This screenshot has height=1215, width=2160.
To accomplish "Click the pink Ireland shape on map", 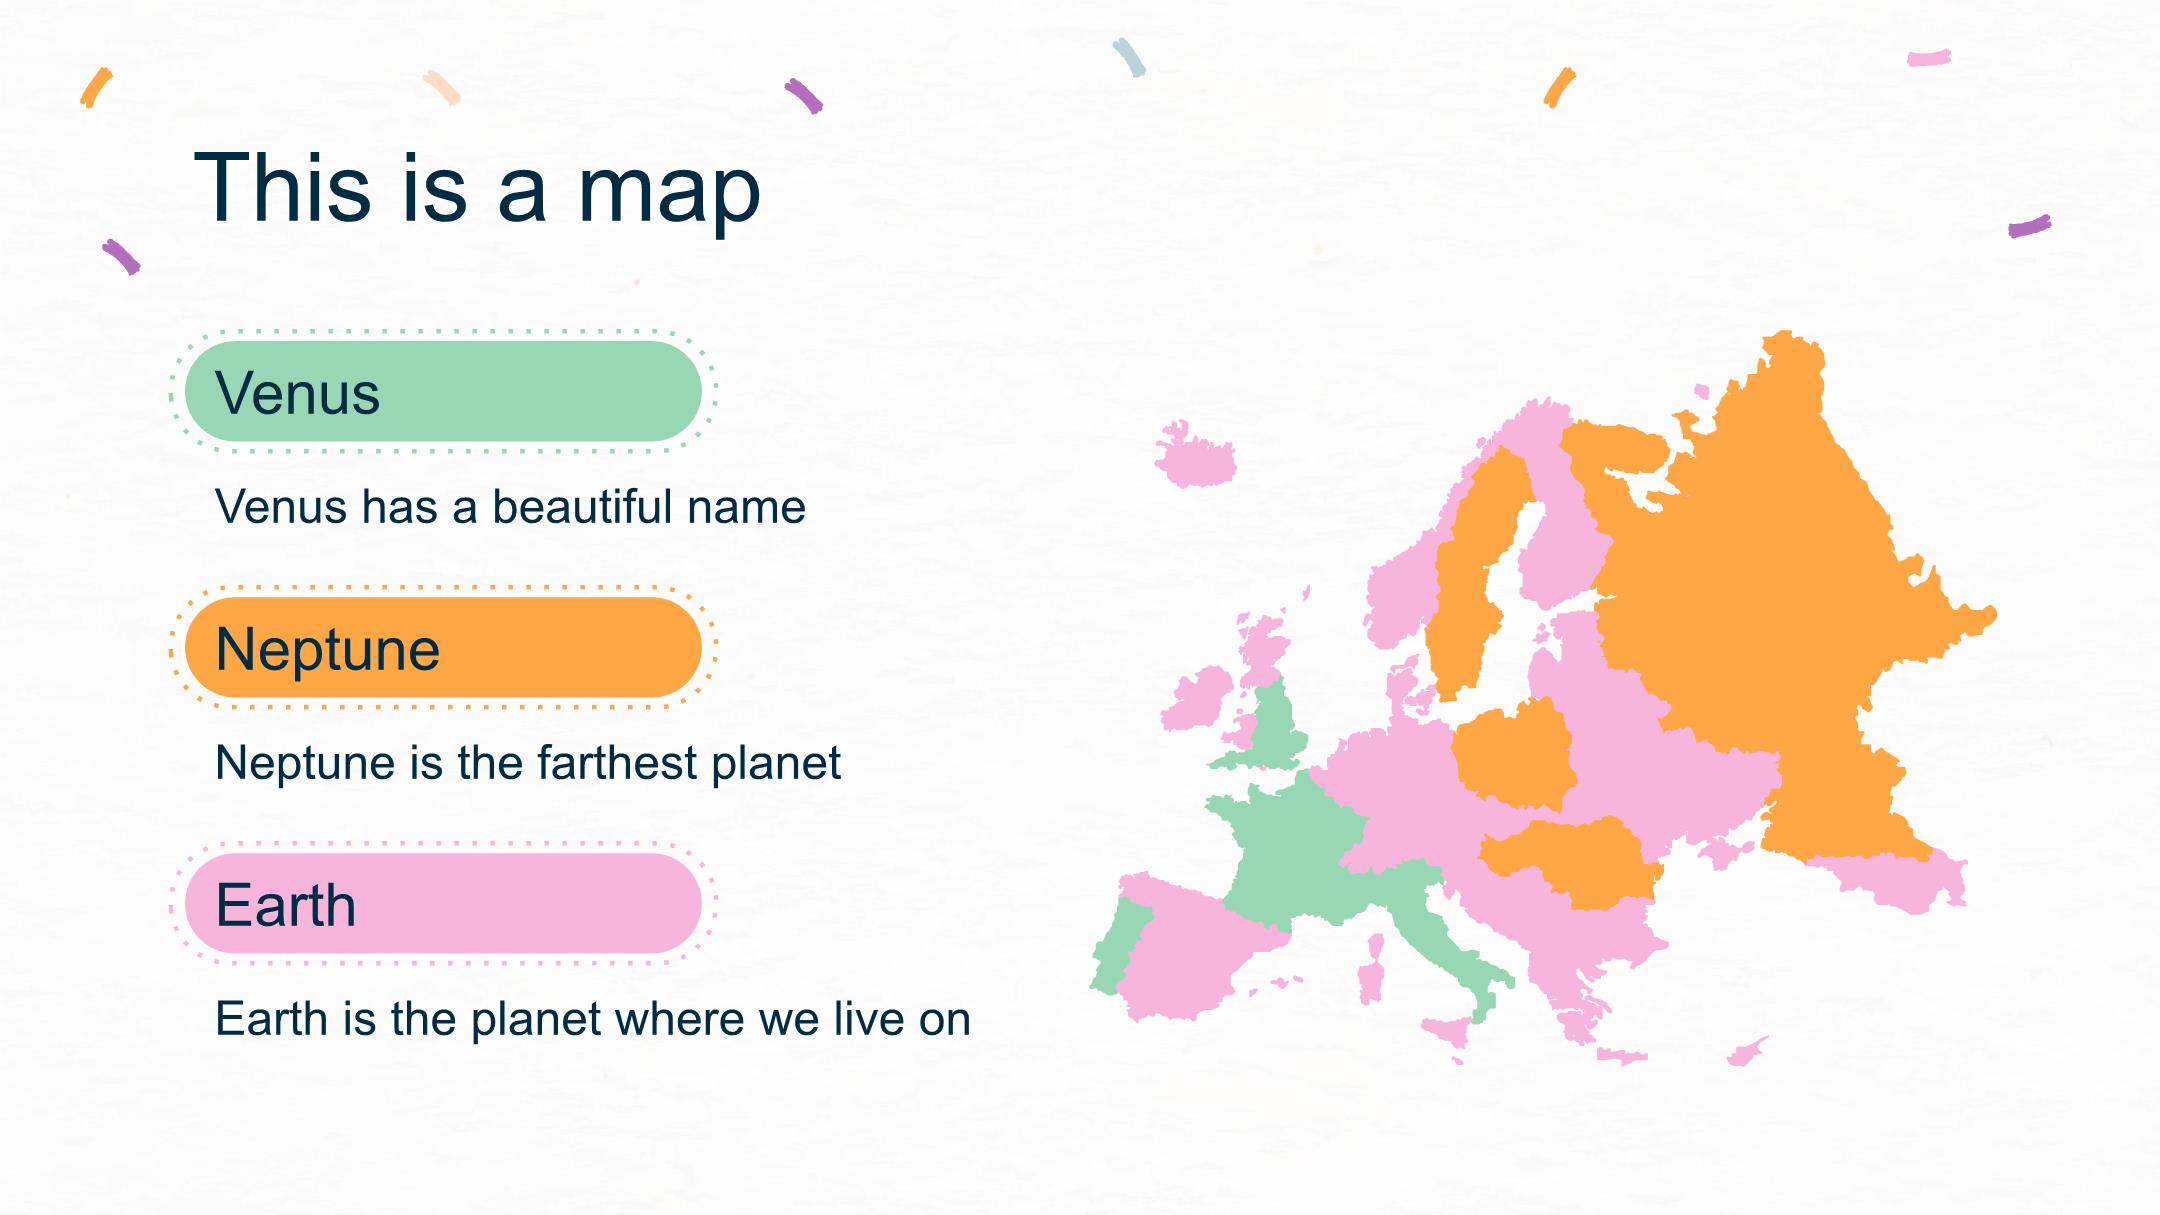I will click(1197, 698).
